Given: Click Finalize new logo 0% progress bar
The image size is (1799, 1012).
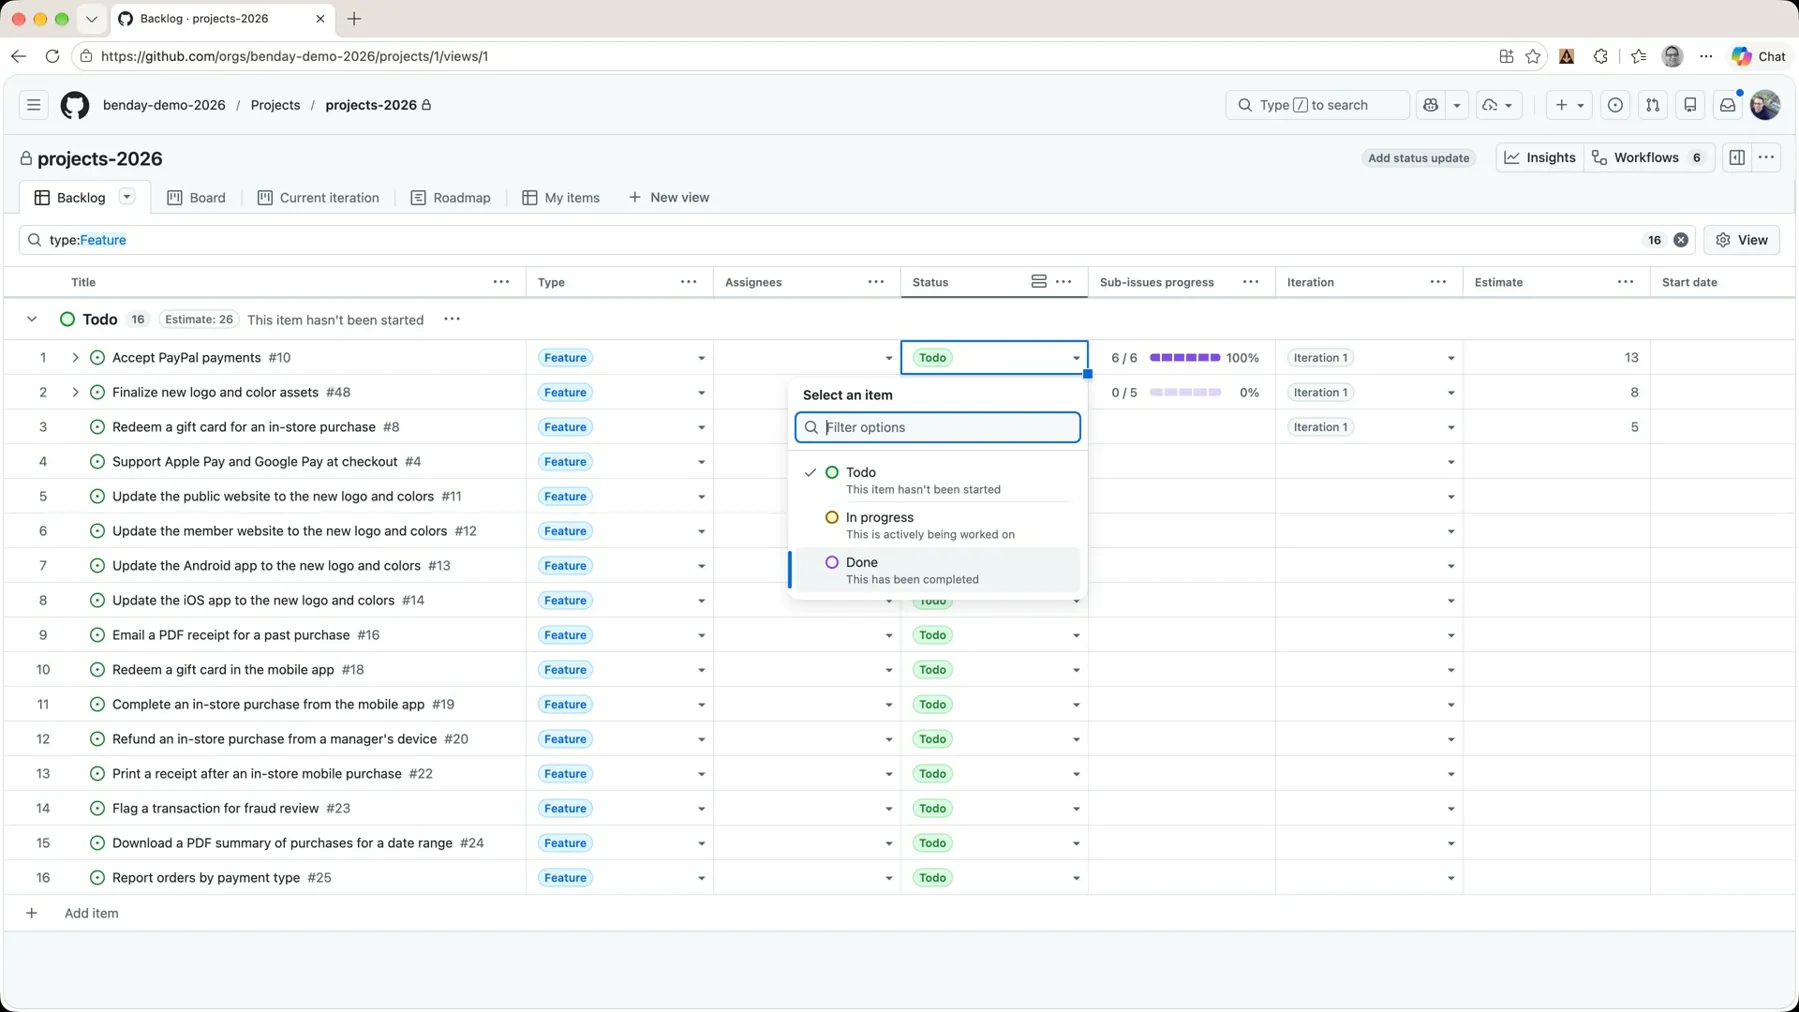Looking at the screenshot, I should point(1185,392).
